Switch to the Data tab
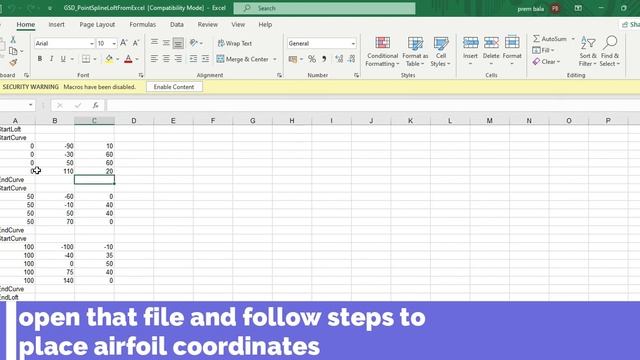The height and width of the screenshot is (360, 640). 177,24
